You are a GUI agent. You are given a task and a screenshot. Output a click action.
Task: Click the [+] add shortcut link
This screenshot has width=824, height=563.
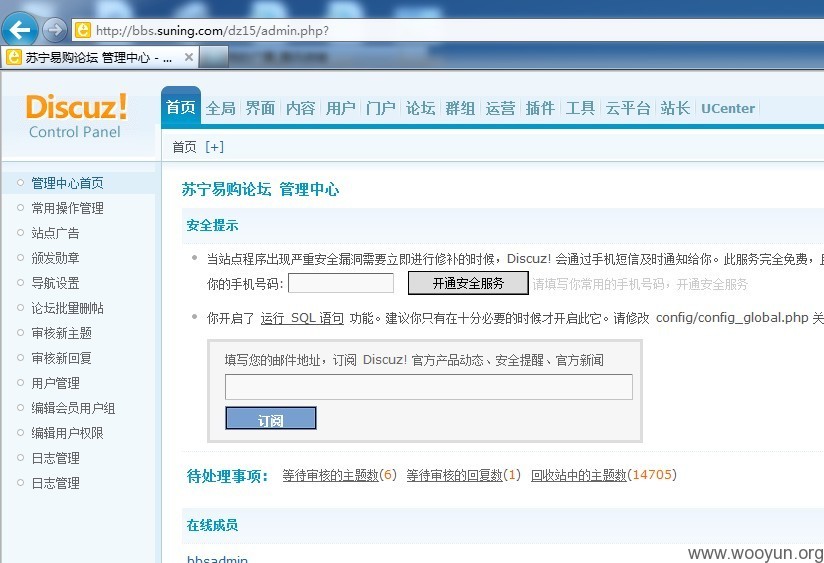click(214, 147)
